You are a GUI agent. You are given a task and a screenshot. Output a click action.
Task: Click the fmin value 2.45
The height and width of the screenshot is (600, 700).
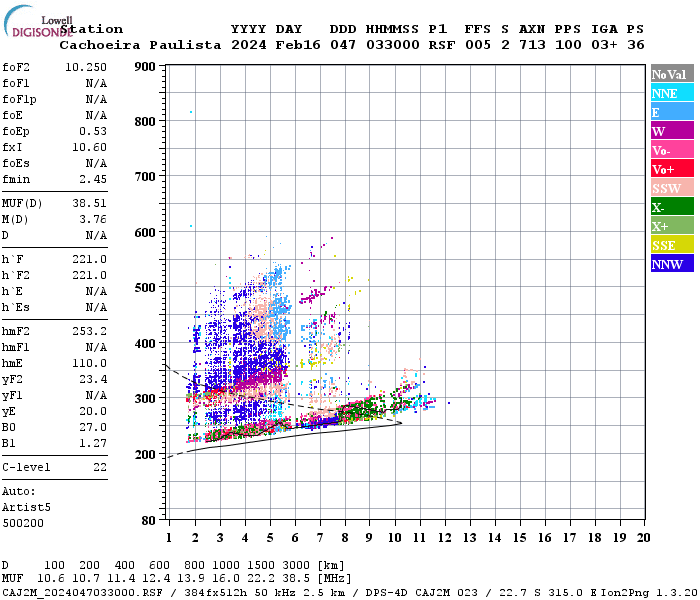93,179
